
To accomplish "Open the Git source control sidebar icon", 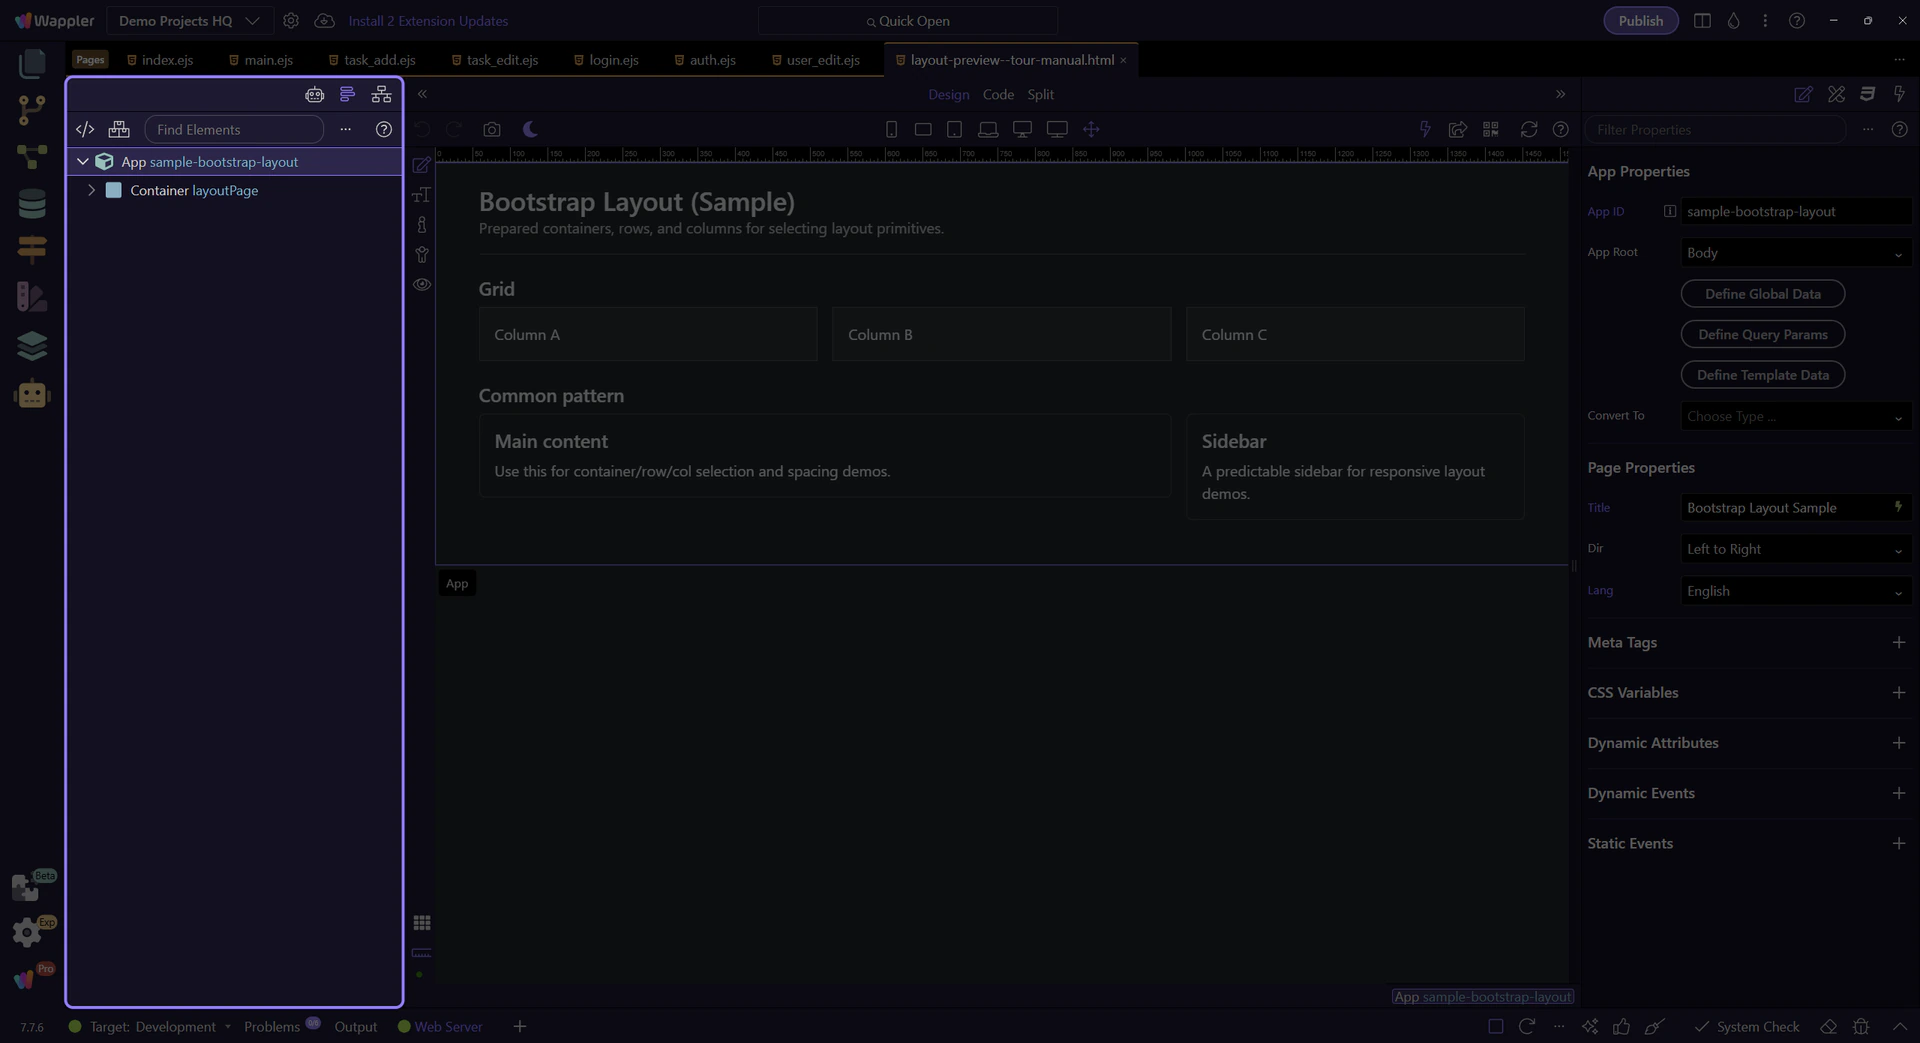I will 32,110.
